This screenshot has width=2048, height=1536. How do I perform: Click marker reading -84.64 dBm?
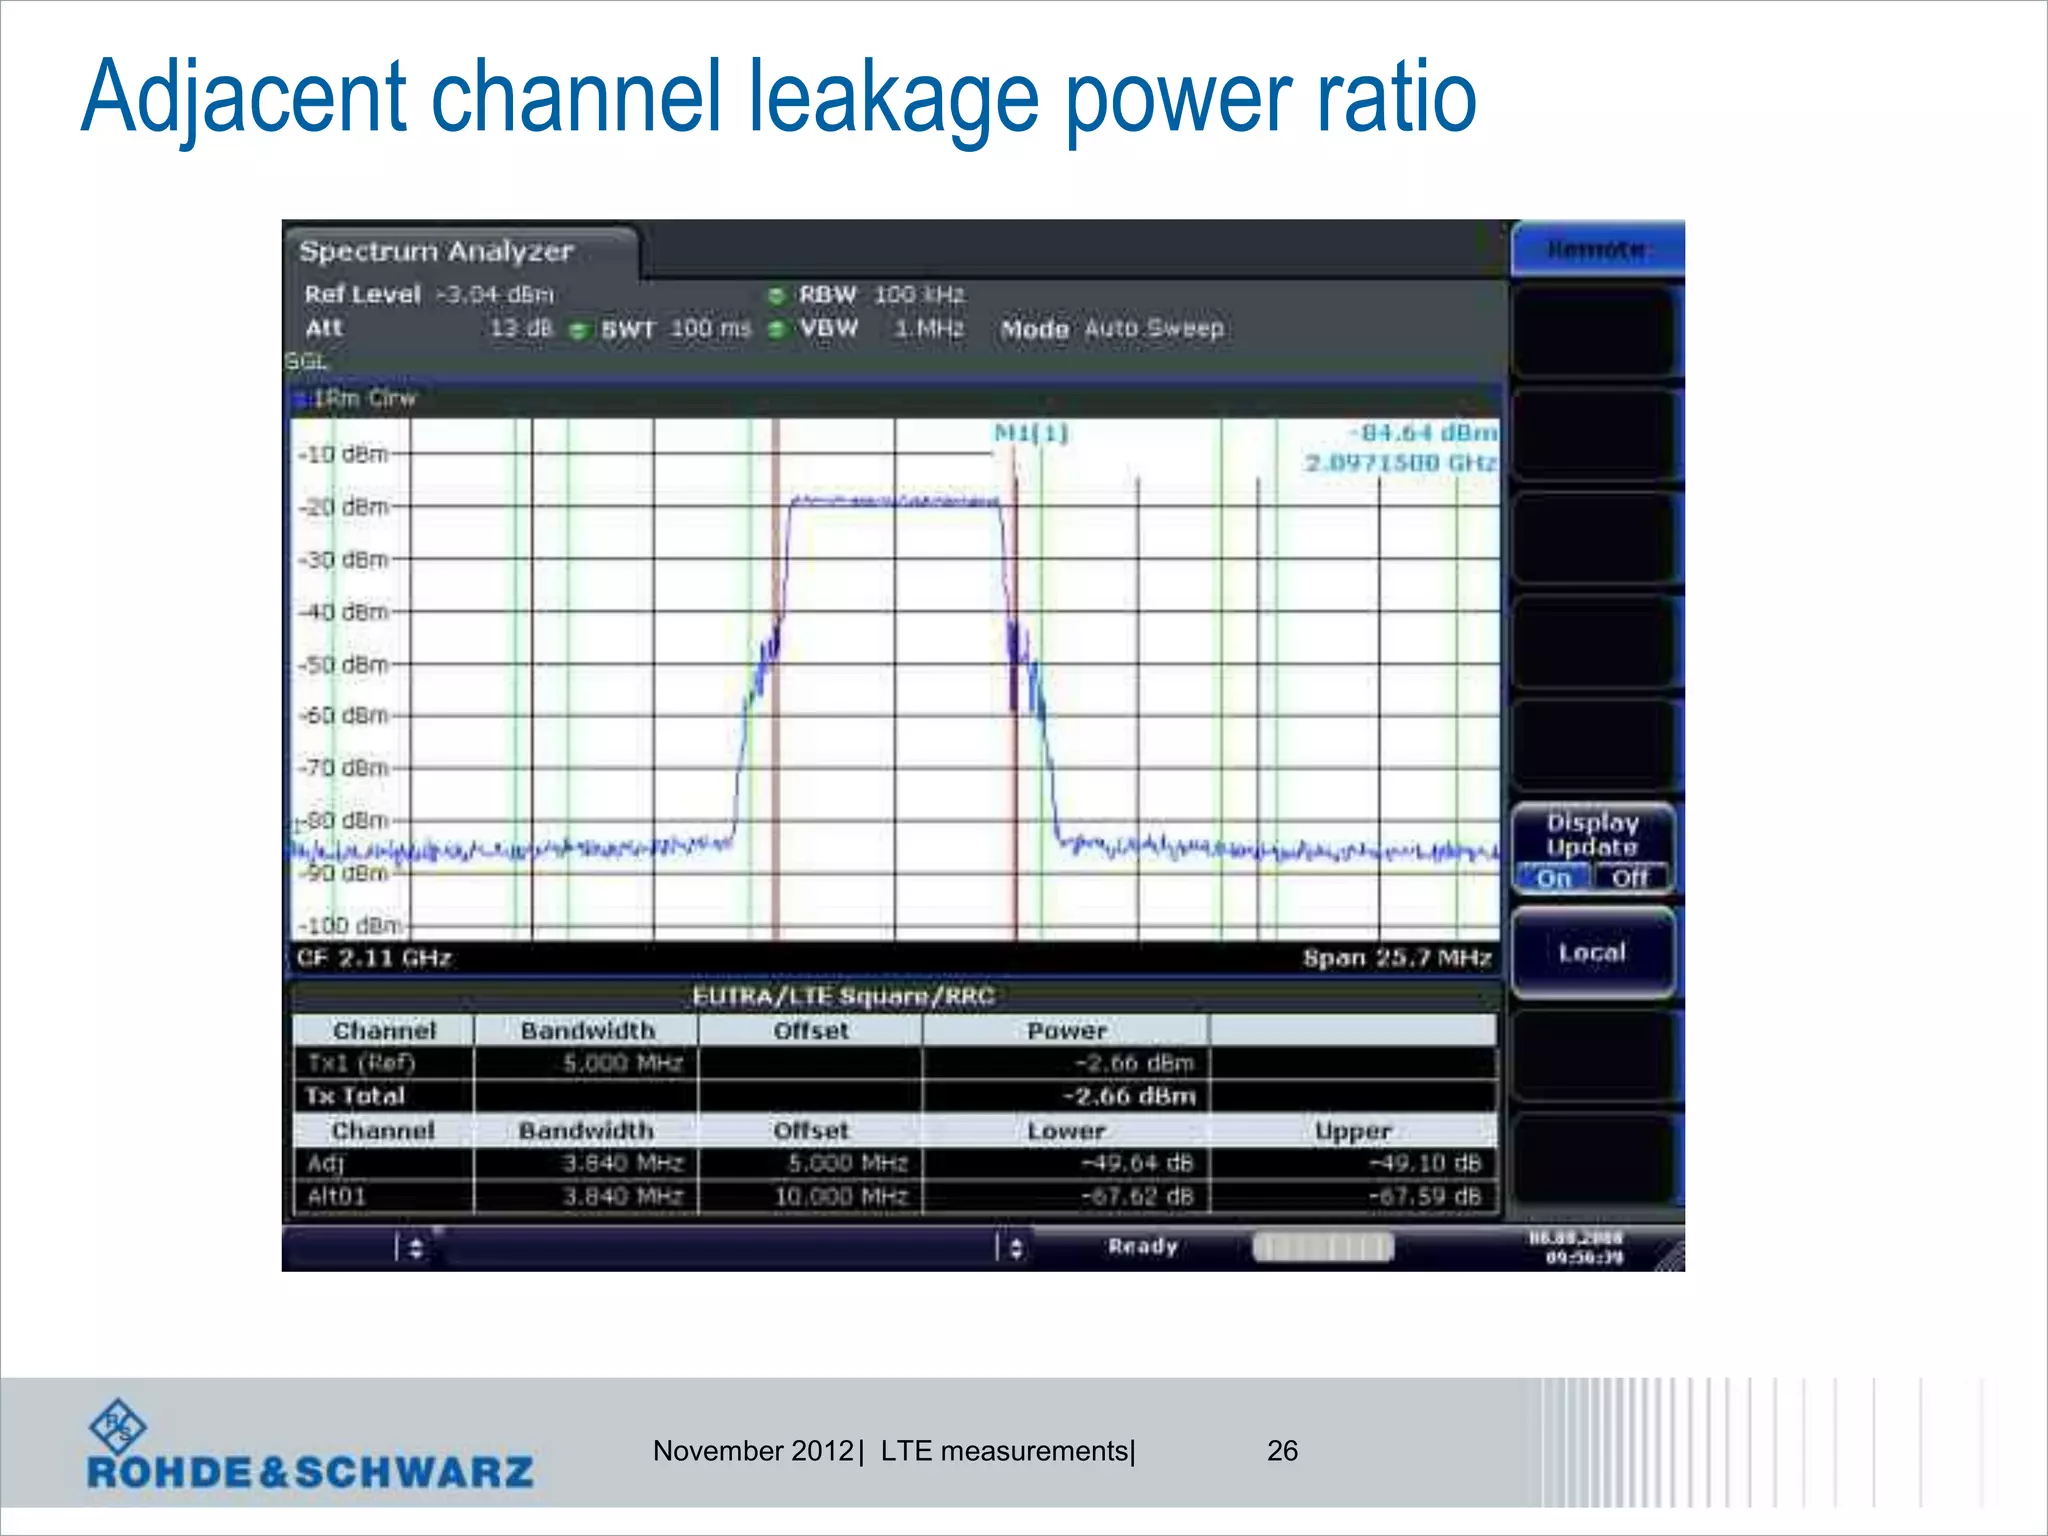(x=1424, y=432)
